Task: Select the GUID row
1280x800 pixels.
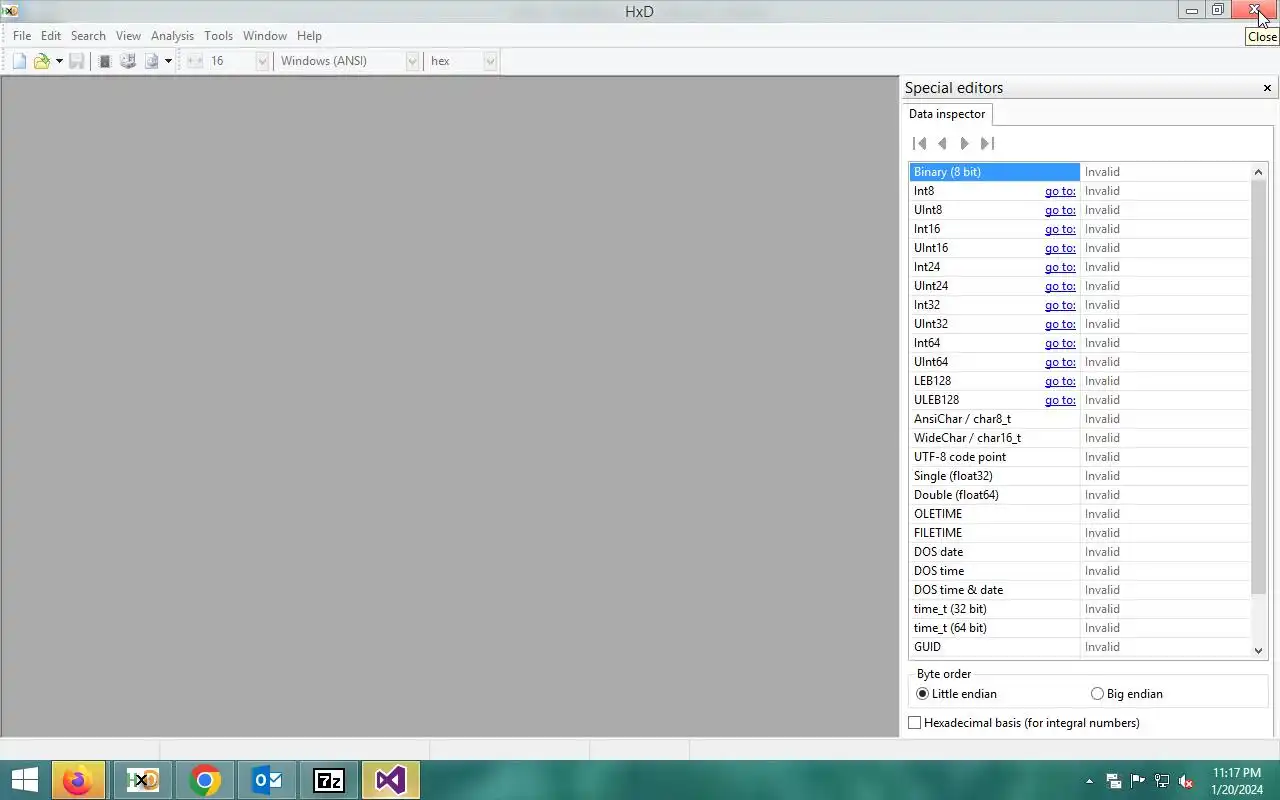Action: (x=1080, y=647)
